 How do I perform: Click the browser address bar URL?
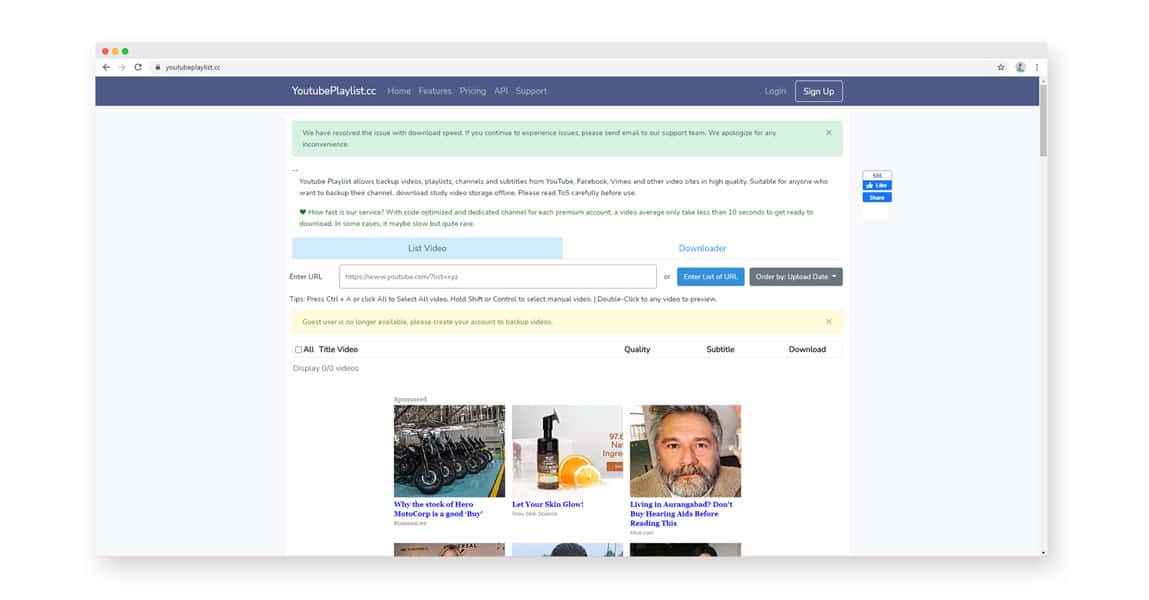click(193, 67)
